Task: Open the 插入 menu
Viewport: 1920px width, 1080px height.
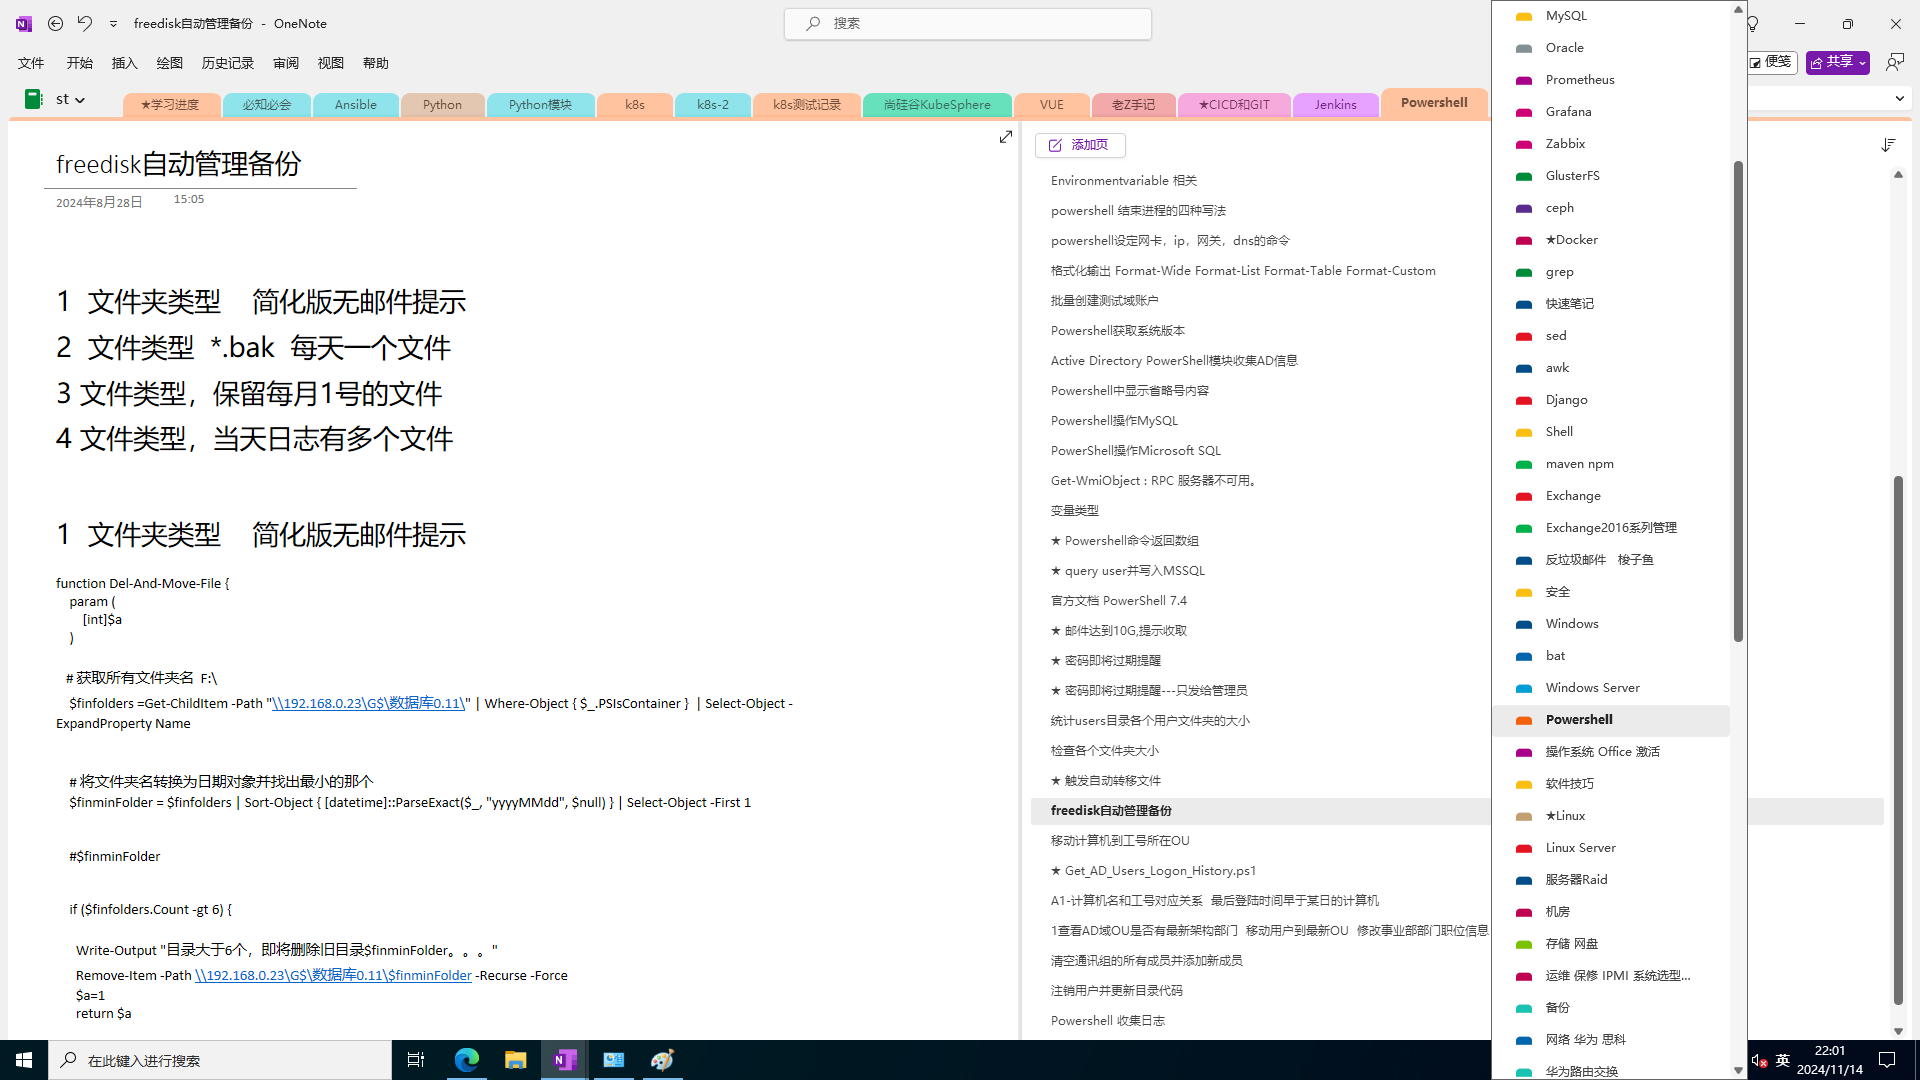Action: tap(124, 63)
